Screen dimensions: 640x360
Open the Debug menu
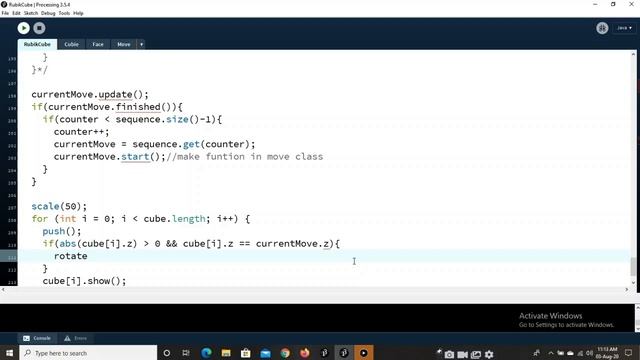48,13
